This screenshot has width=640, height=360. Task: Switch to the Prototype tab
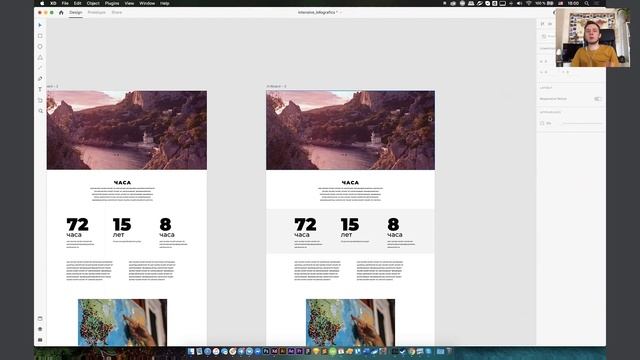point(97,13)
